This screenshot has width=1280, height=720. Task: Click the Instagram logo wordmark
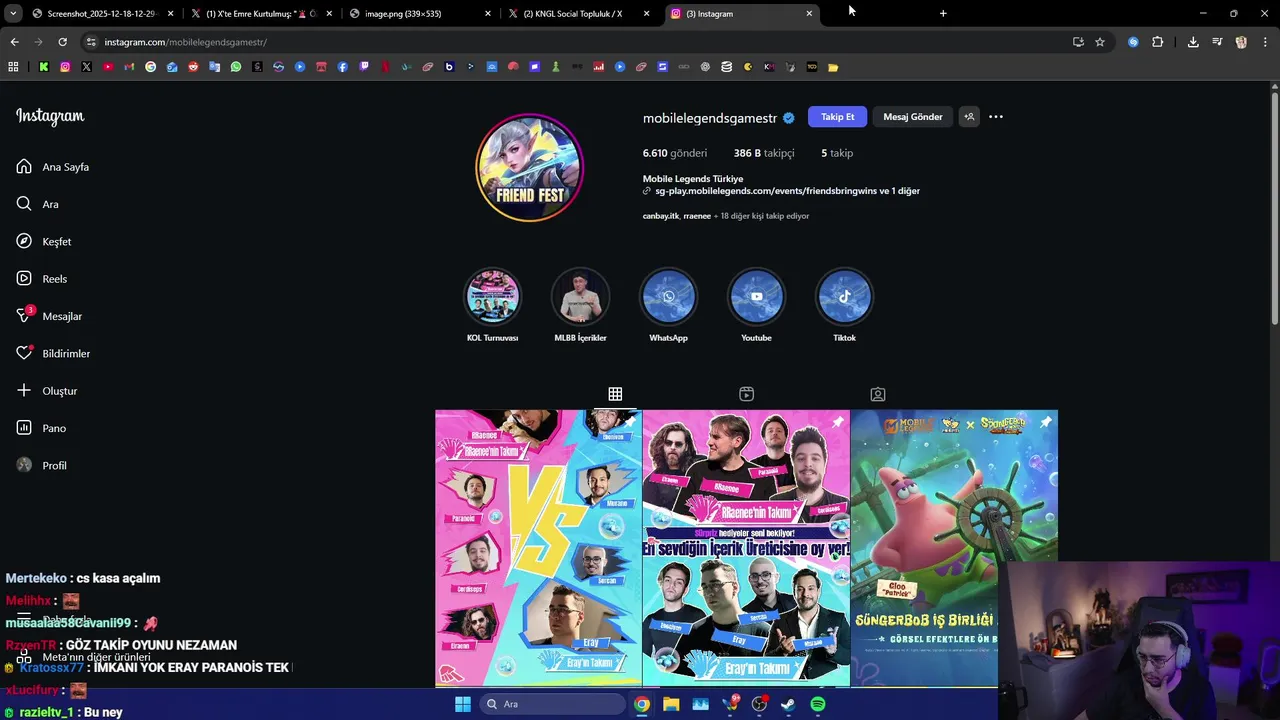pyautogui.click(x=50, y=116)
